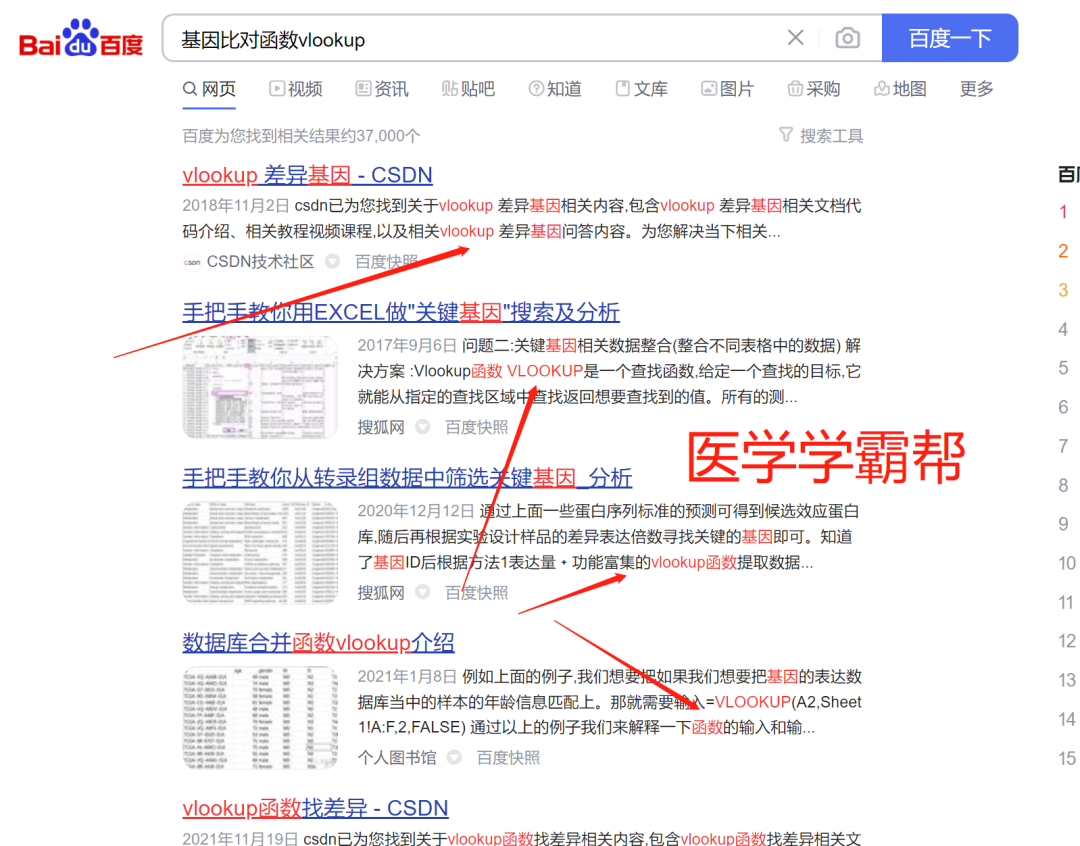
Task: Click the 贴吧 icon
Action: pyautogui.click(x=449, y=88)
